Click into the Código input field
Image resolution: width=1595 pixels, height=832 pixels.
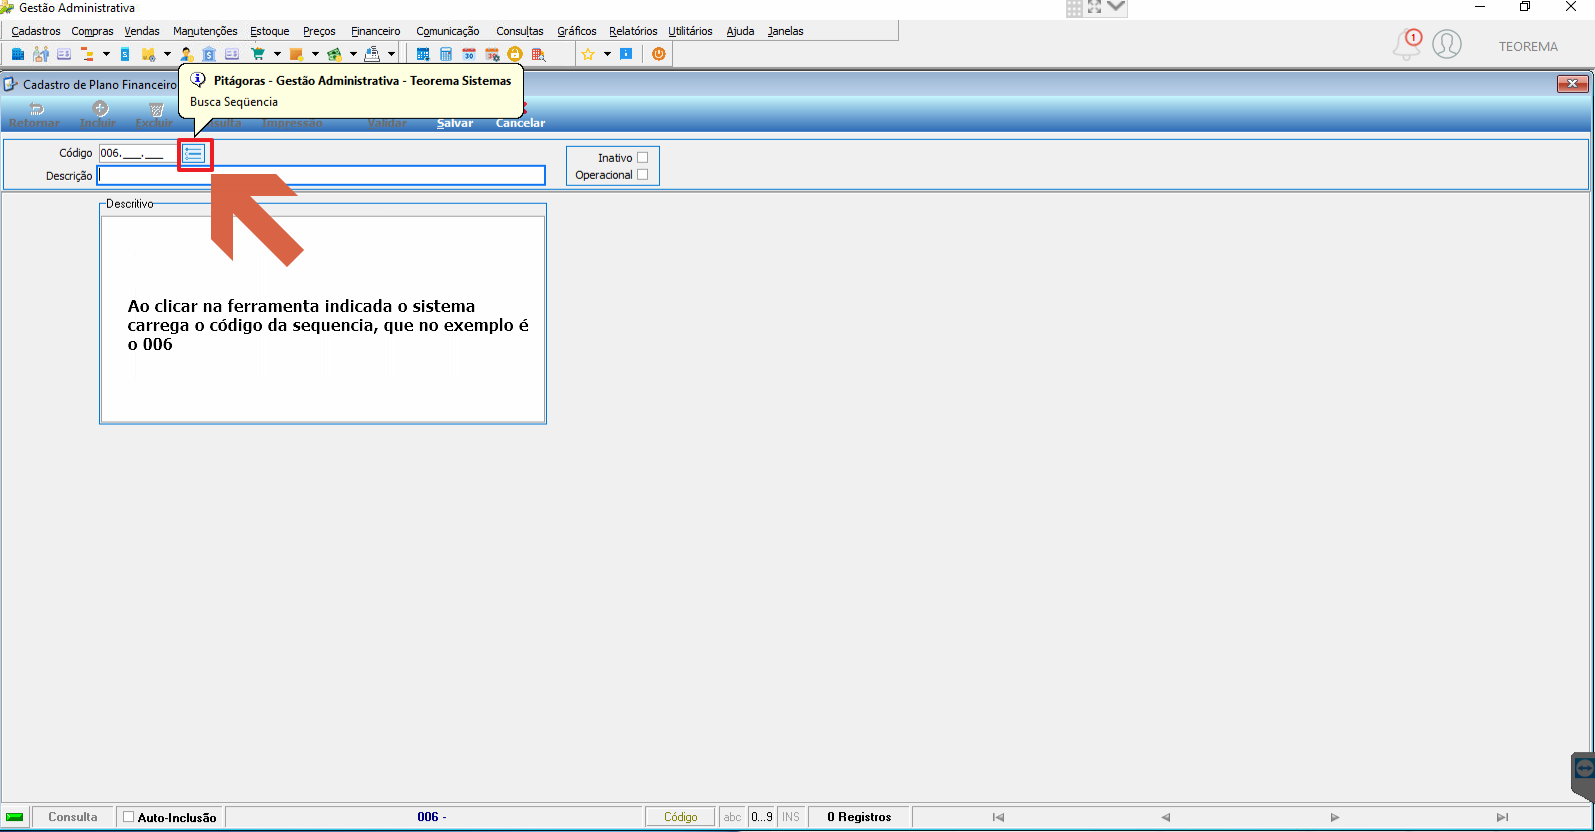(x=137, y=153)
